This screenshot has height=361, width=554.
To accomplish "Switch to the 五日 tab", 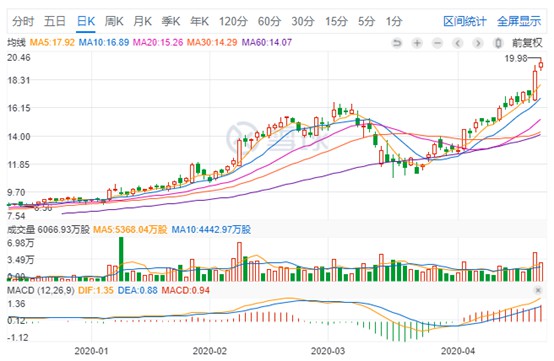I will (x=55, y=21).
